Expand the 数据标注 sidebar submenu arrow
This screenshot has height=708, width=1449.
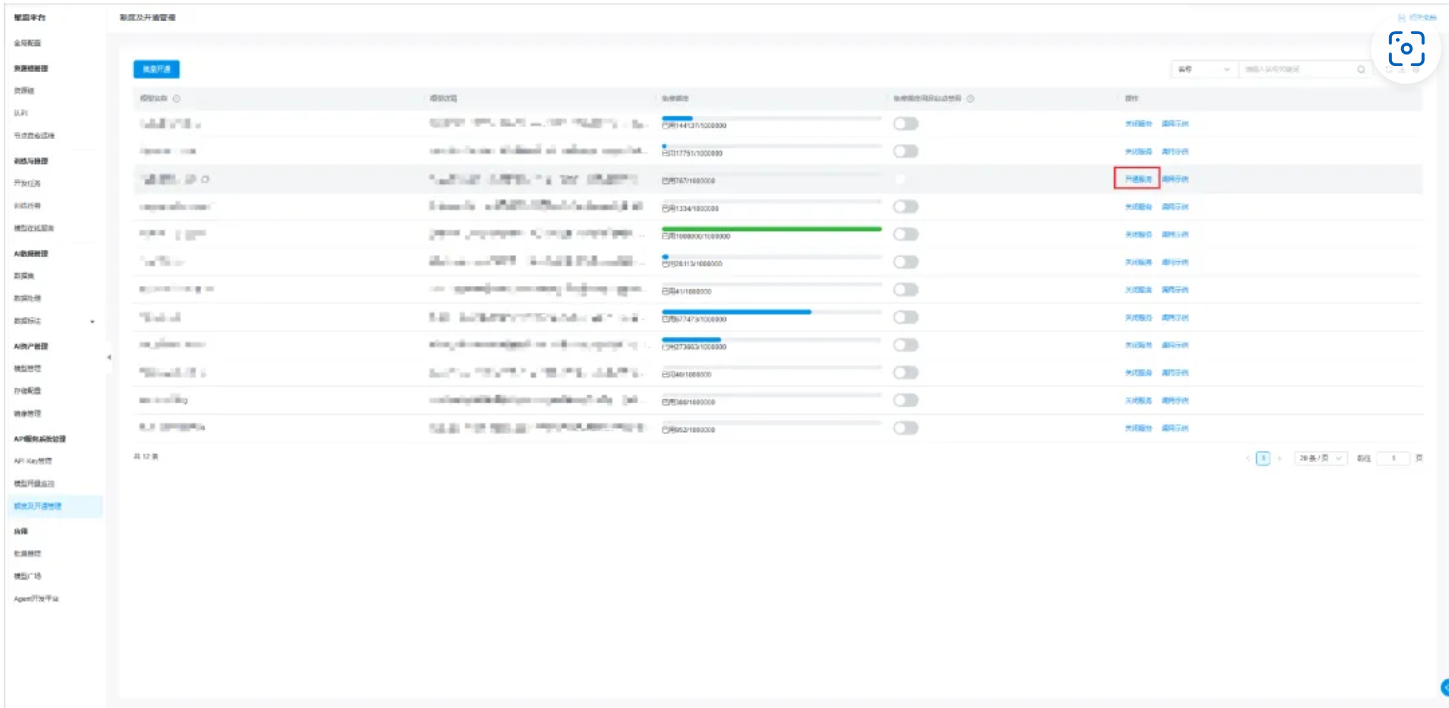(x=93, y=322)
